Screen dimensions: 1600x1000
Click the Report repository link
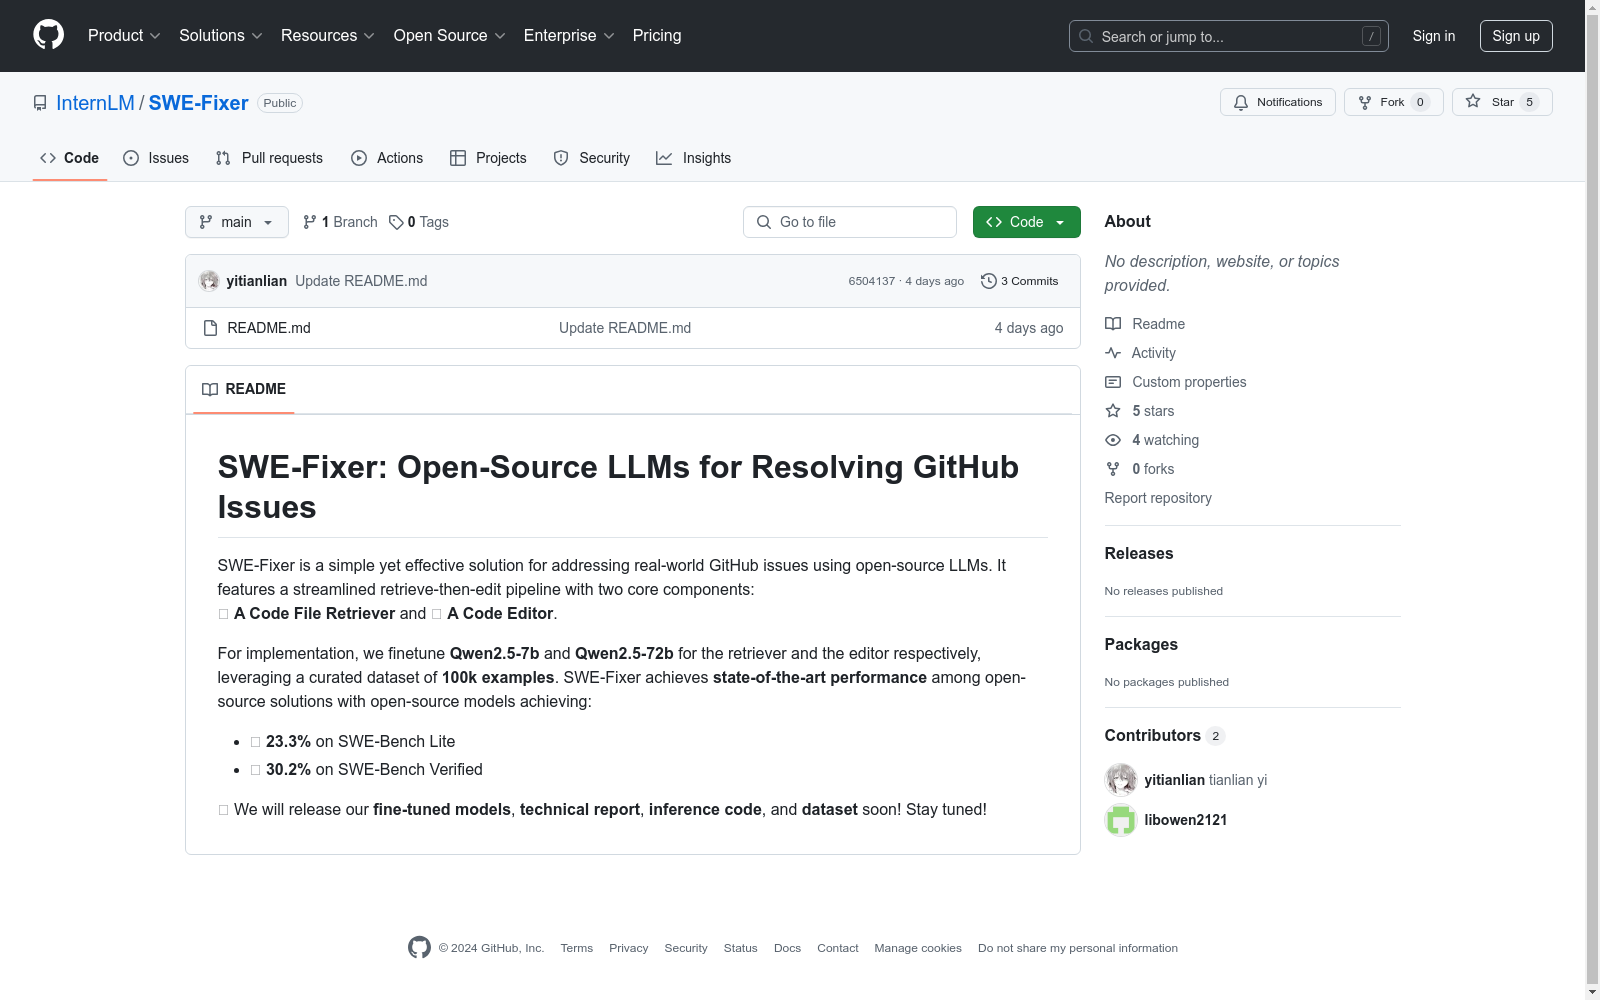pyautogui.click(x=1158, y=498)
